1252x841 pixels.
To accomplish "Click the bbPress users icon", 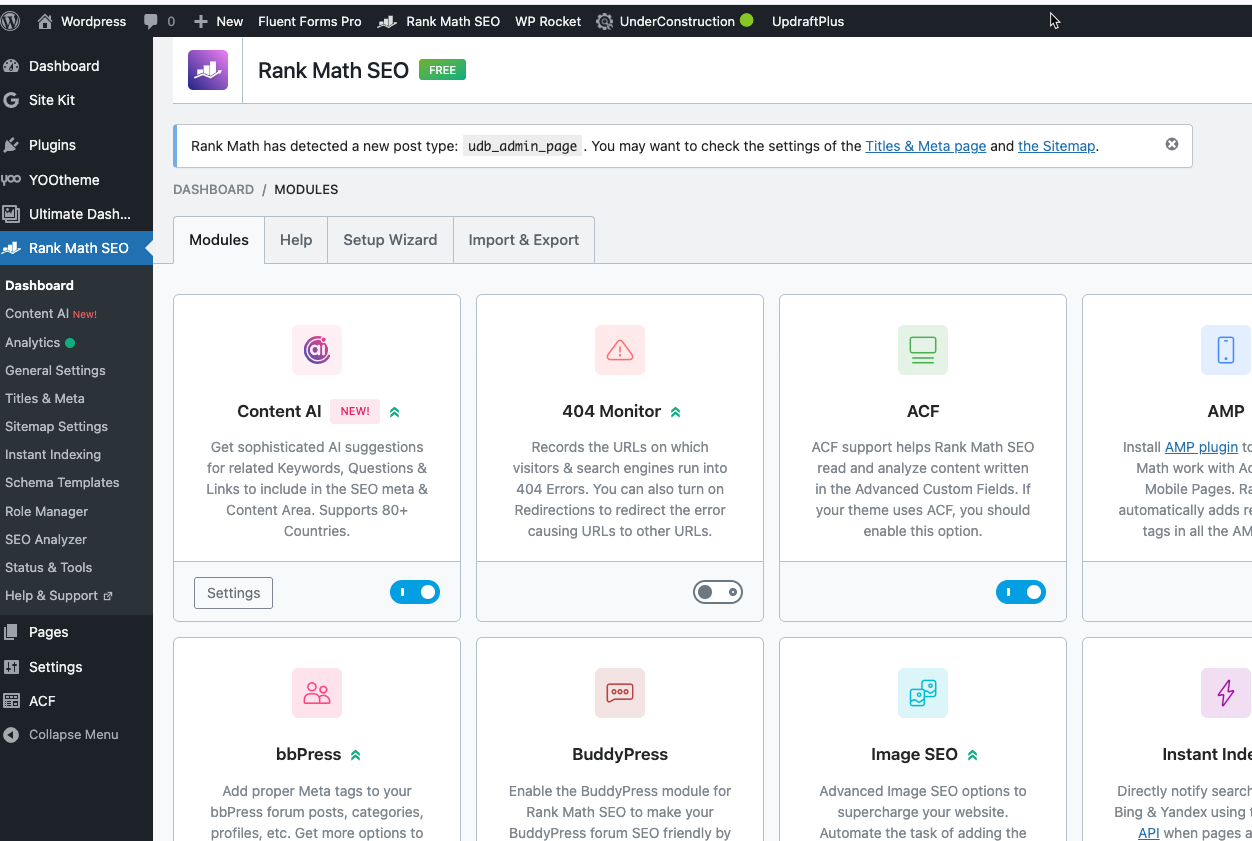I will 317,693.
